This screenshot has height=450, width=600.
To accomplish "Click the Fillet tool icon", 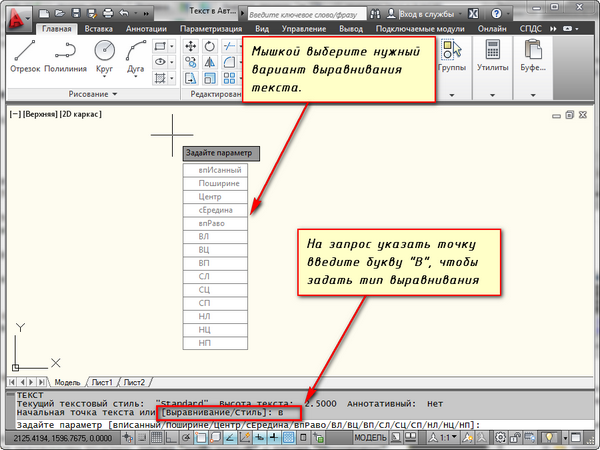I will 229,62.
